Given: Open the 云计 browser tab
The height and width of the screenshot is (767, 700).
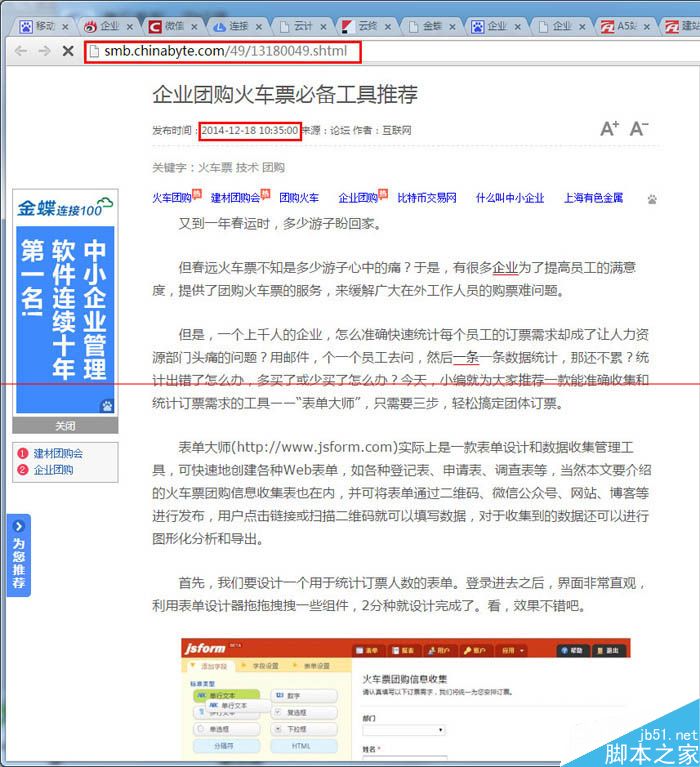Looking at the screenshot, I should [301, 26].
